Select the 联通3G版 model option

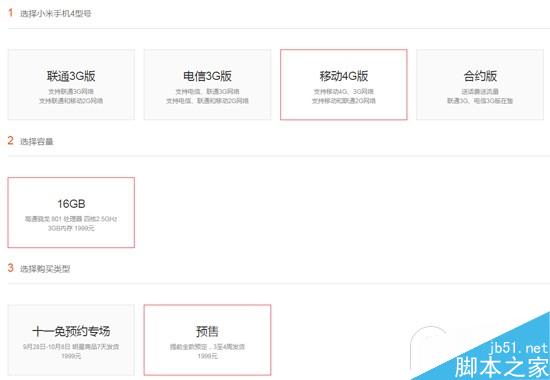pyautogui.click(x=71, y=85)
